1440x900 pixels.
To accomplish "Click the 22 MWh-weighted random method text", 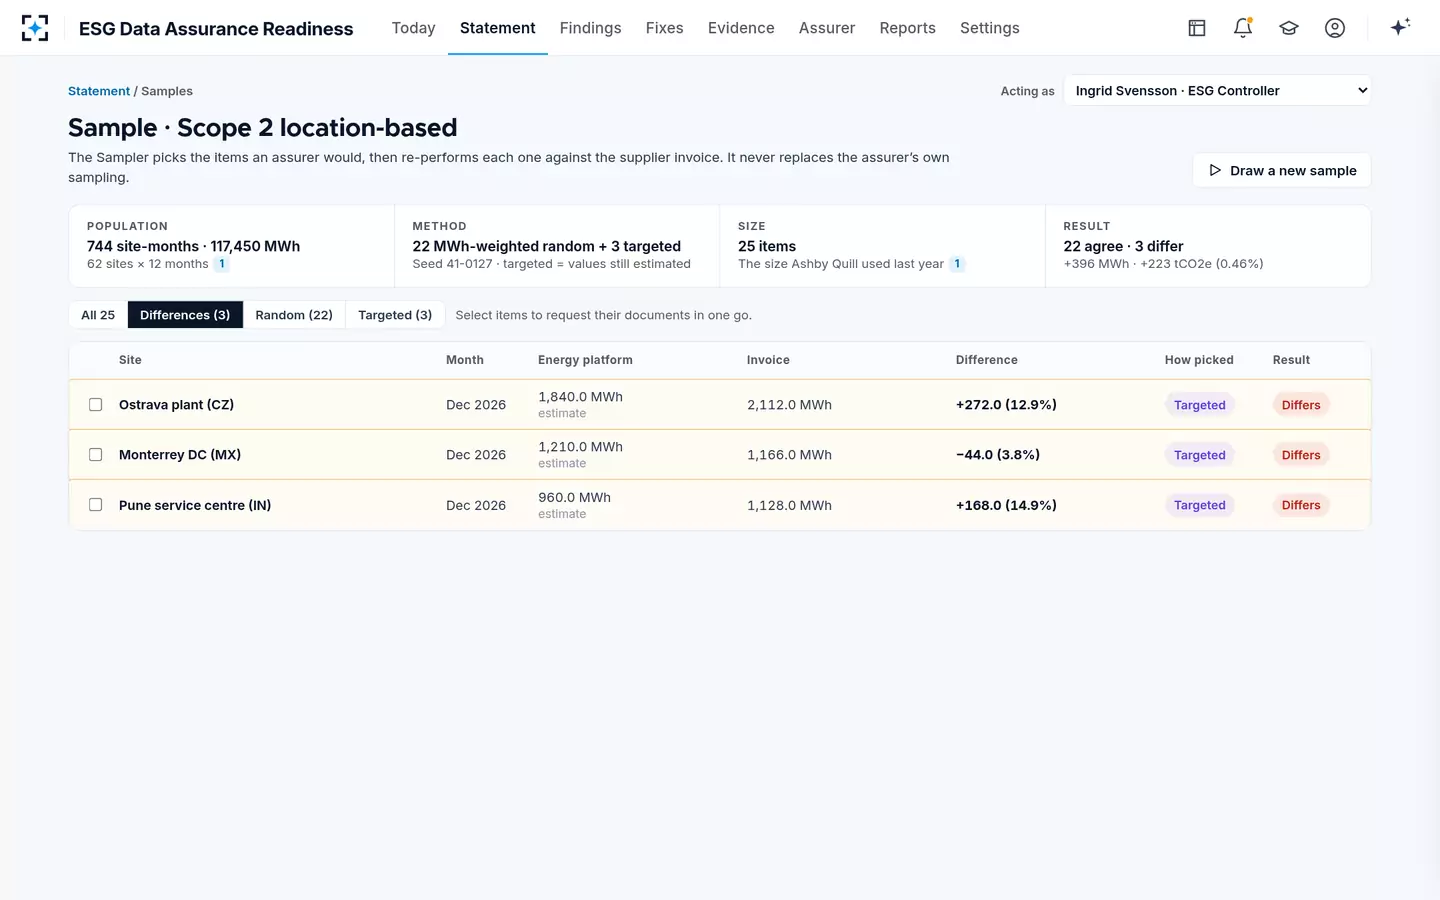I will [x=546, y=246].
